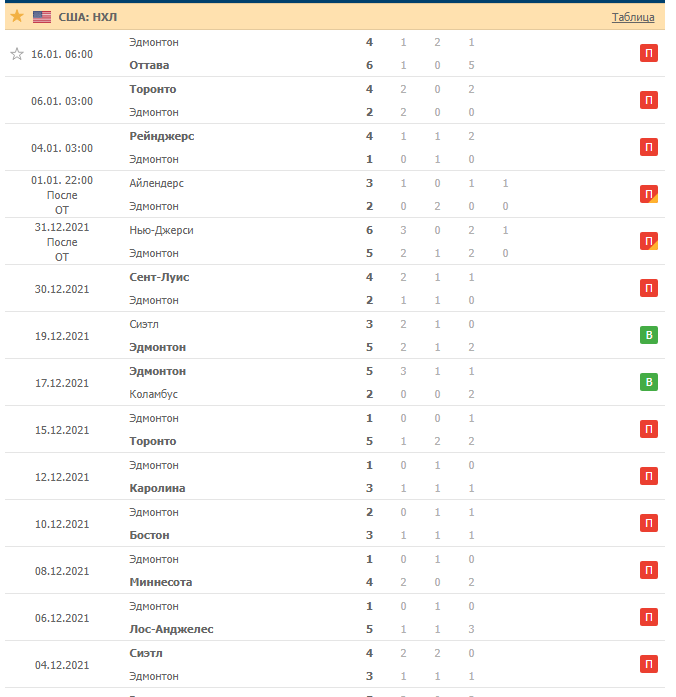Image resolution: width=676 pixels, height=697 pixels.
Task: Select the Каролина team name
Action: point(157,488)
